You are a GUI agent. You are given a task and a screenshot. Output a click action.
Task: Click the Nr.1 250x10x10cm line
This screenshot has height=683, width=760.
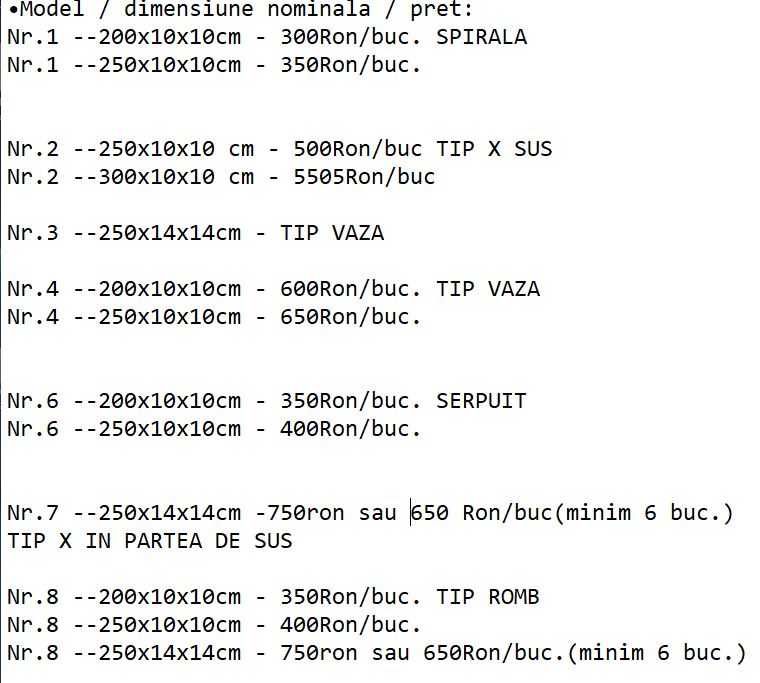214,66
